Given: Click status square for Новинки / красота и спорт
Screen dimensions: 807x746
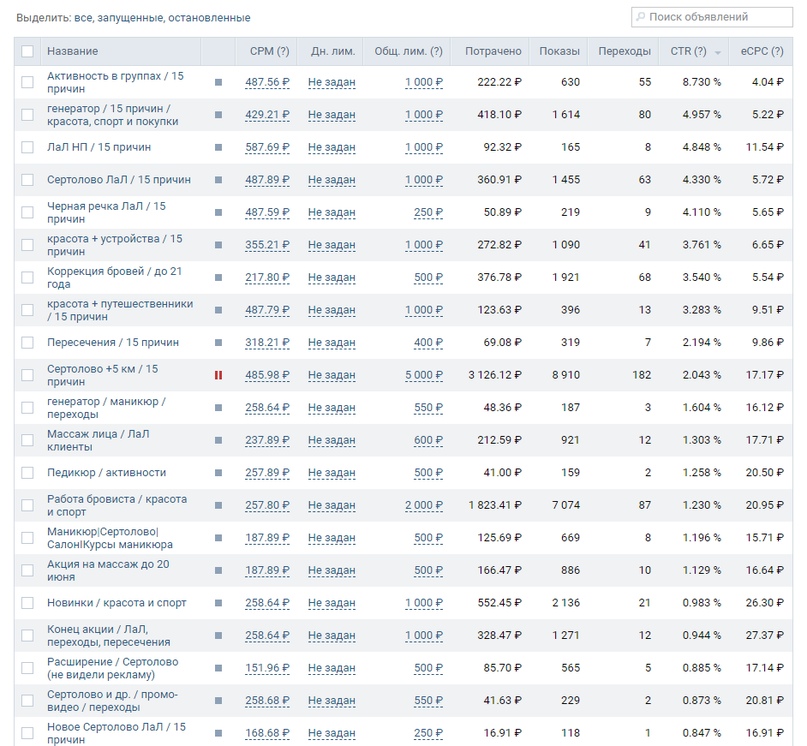Looking at the screenshot, I should (x=218, y=603).
